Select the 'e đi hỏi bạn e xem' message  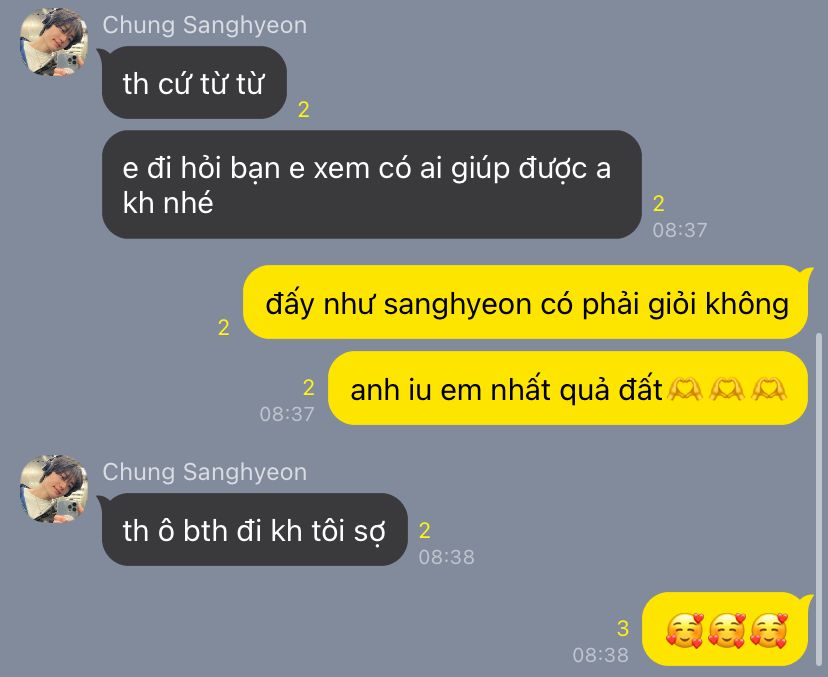[371, 184]
